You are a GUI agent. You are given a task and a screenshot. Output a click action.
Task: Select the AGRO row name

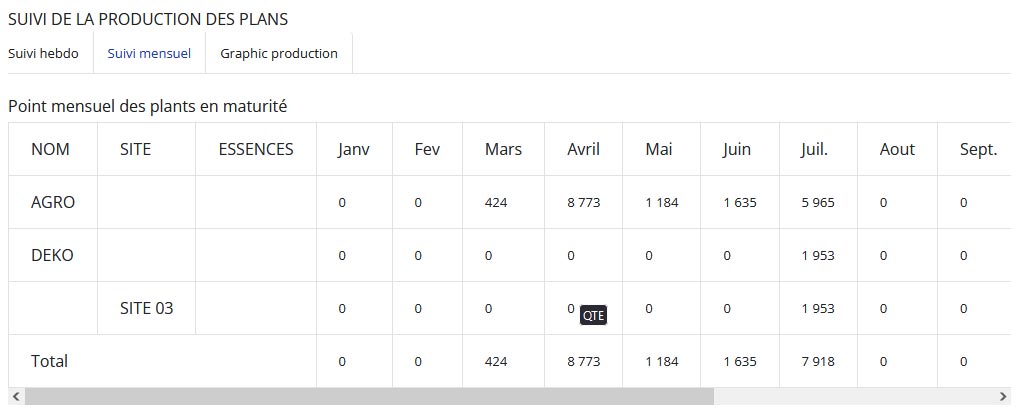(53, 202)
